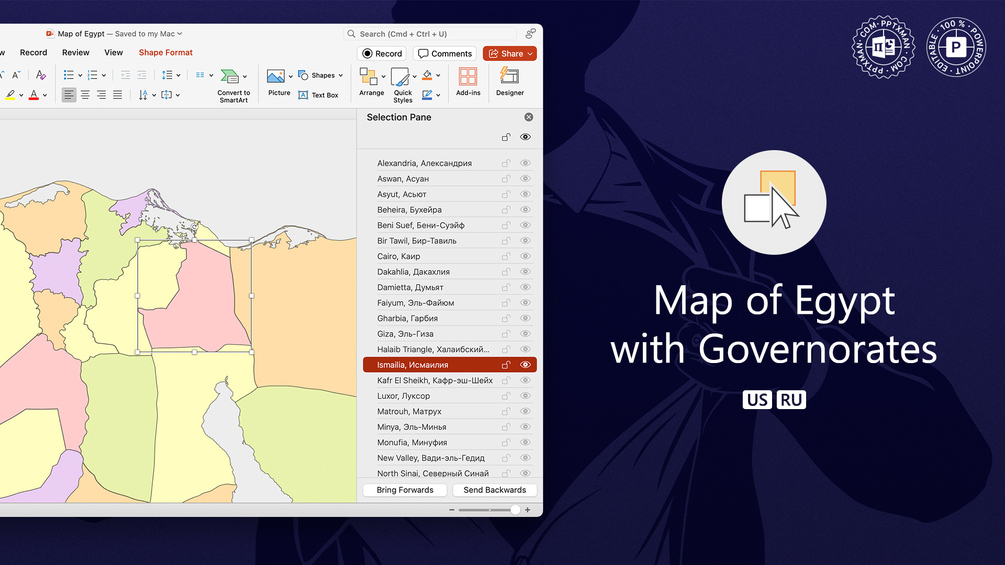The height and width of the screenshot is (565, 1005).
Task: Increase the list indent level
Action: 142,75
